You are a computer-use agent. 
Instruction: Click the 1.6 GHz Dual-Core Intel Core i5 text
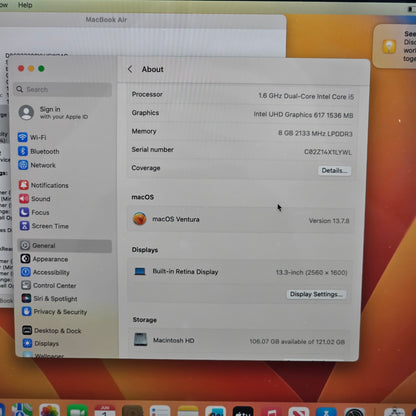tap(306, 96)
